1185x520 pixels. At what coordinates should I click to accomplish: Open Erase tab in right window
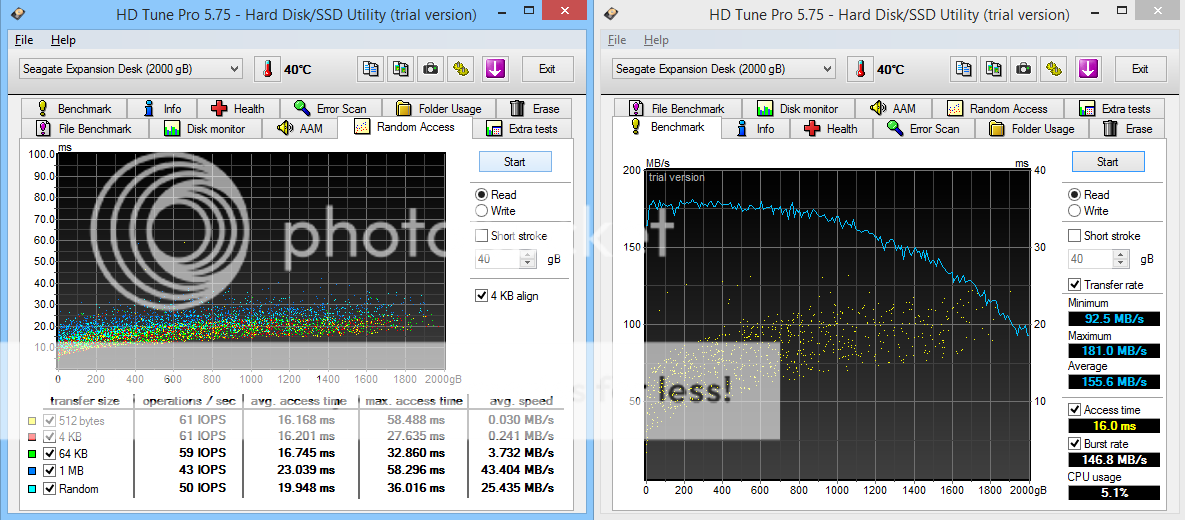tap(1128, 128)
